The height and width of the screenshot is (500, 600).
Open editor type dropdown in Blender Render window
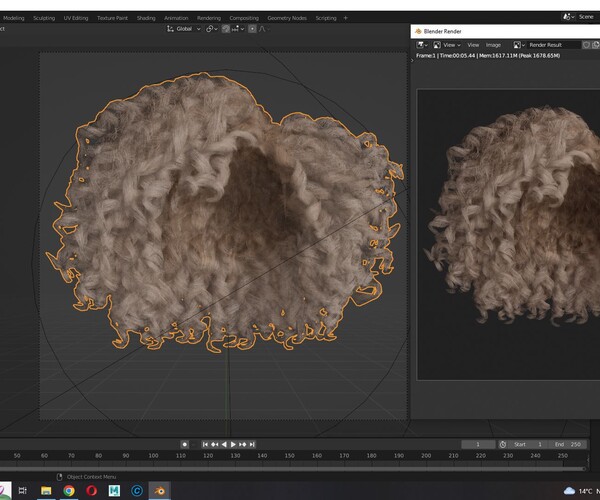point(422,45)
